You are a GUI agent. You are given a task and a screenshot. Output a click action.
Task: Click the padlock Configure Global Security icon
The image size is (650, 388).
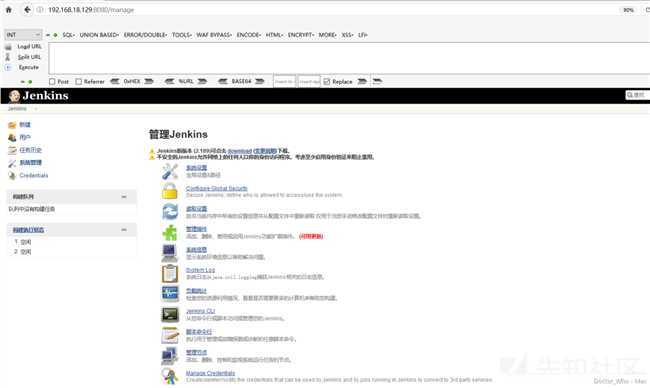tap(170, 192)
